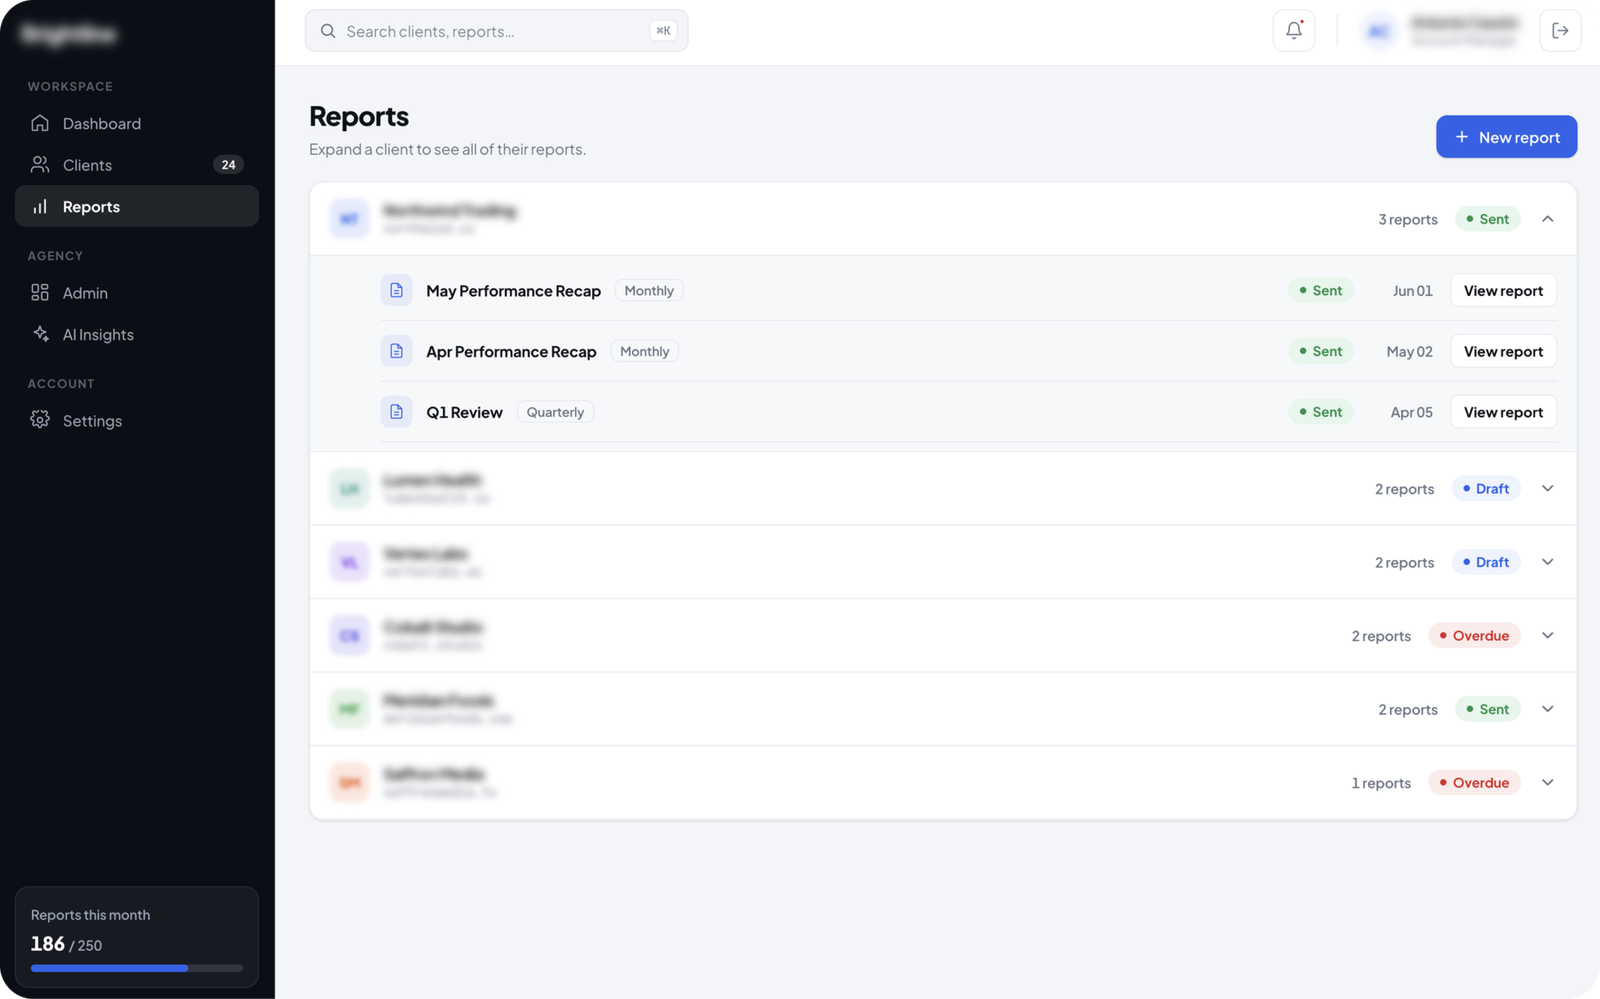Click document icon for Apr Performance Recap
This screenshot has height=999, width=1600.
tap(397, 351)
